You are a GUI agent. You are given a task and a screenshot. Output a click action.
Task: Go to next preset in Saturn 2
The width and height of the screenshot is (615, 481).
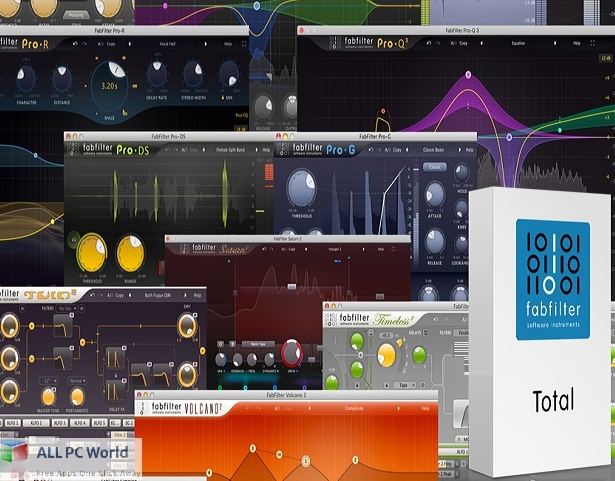pyautogui.click(x=363, y=249)
